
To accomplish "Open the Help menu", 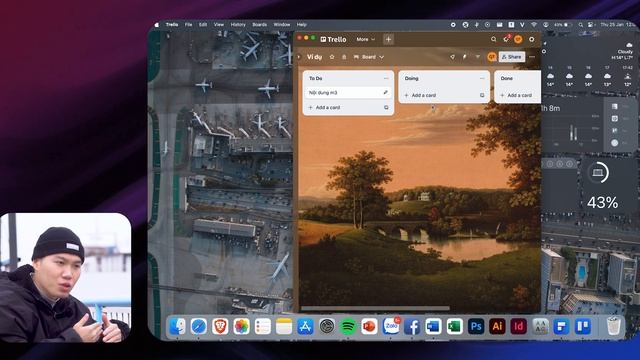I will [302, 24].
